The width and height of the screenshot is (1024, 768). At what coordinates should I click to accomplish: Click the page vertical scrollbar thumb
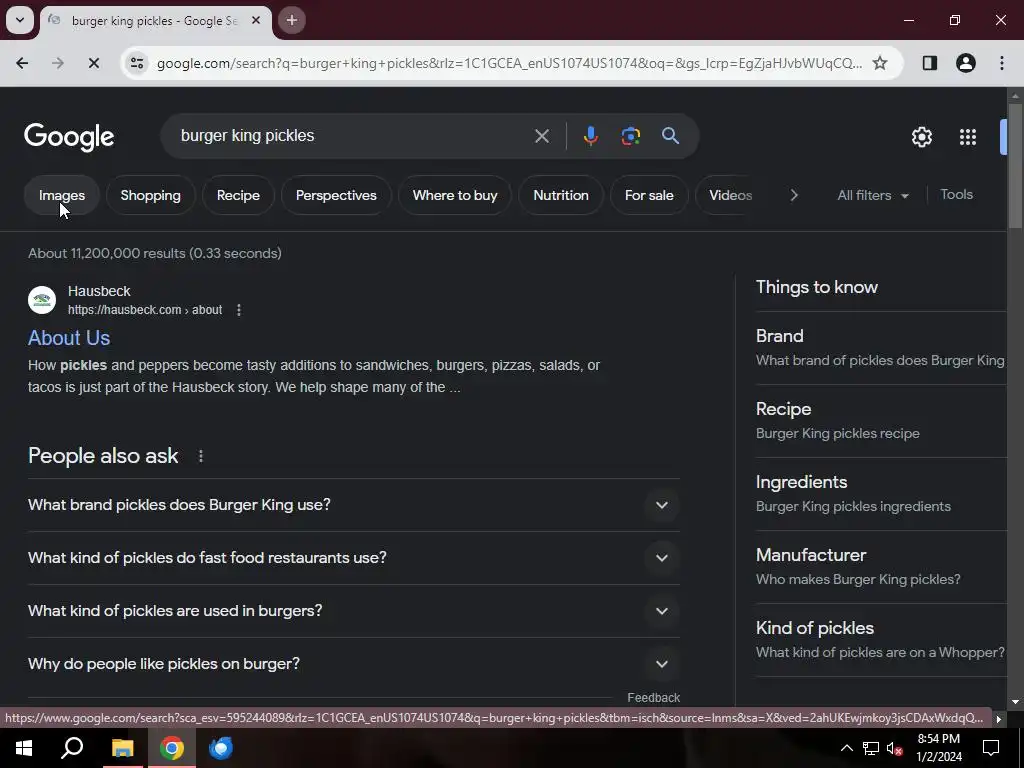pos(1015,166)
